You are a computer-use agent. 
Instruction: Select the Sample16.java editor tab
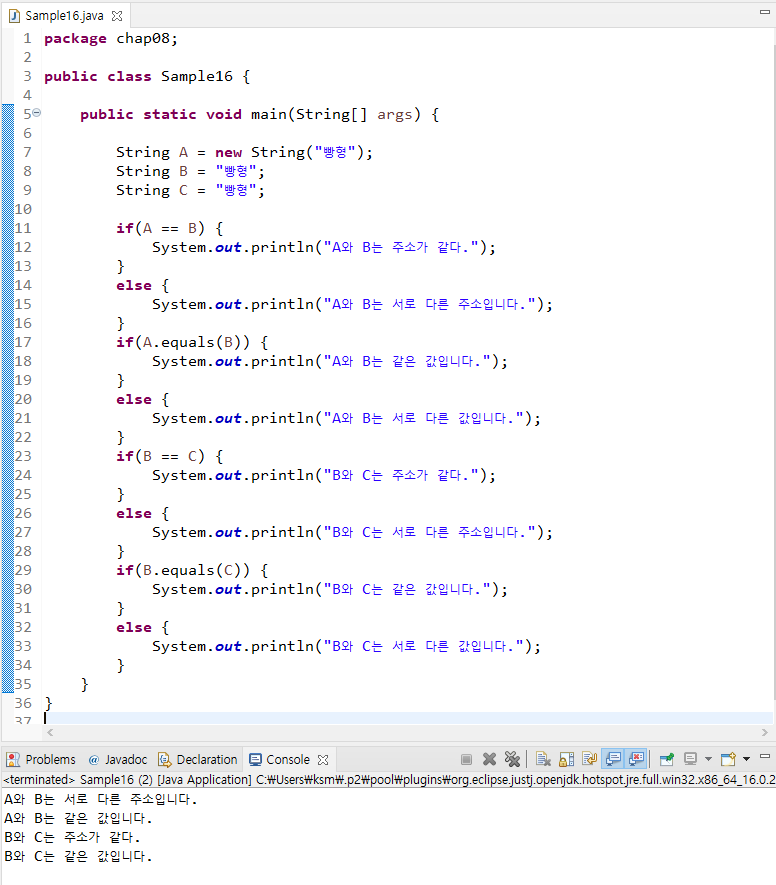coord(64,16)
